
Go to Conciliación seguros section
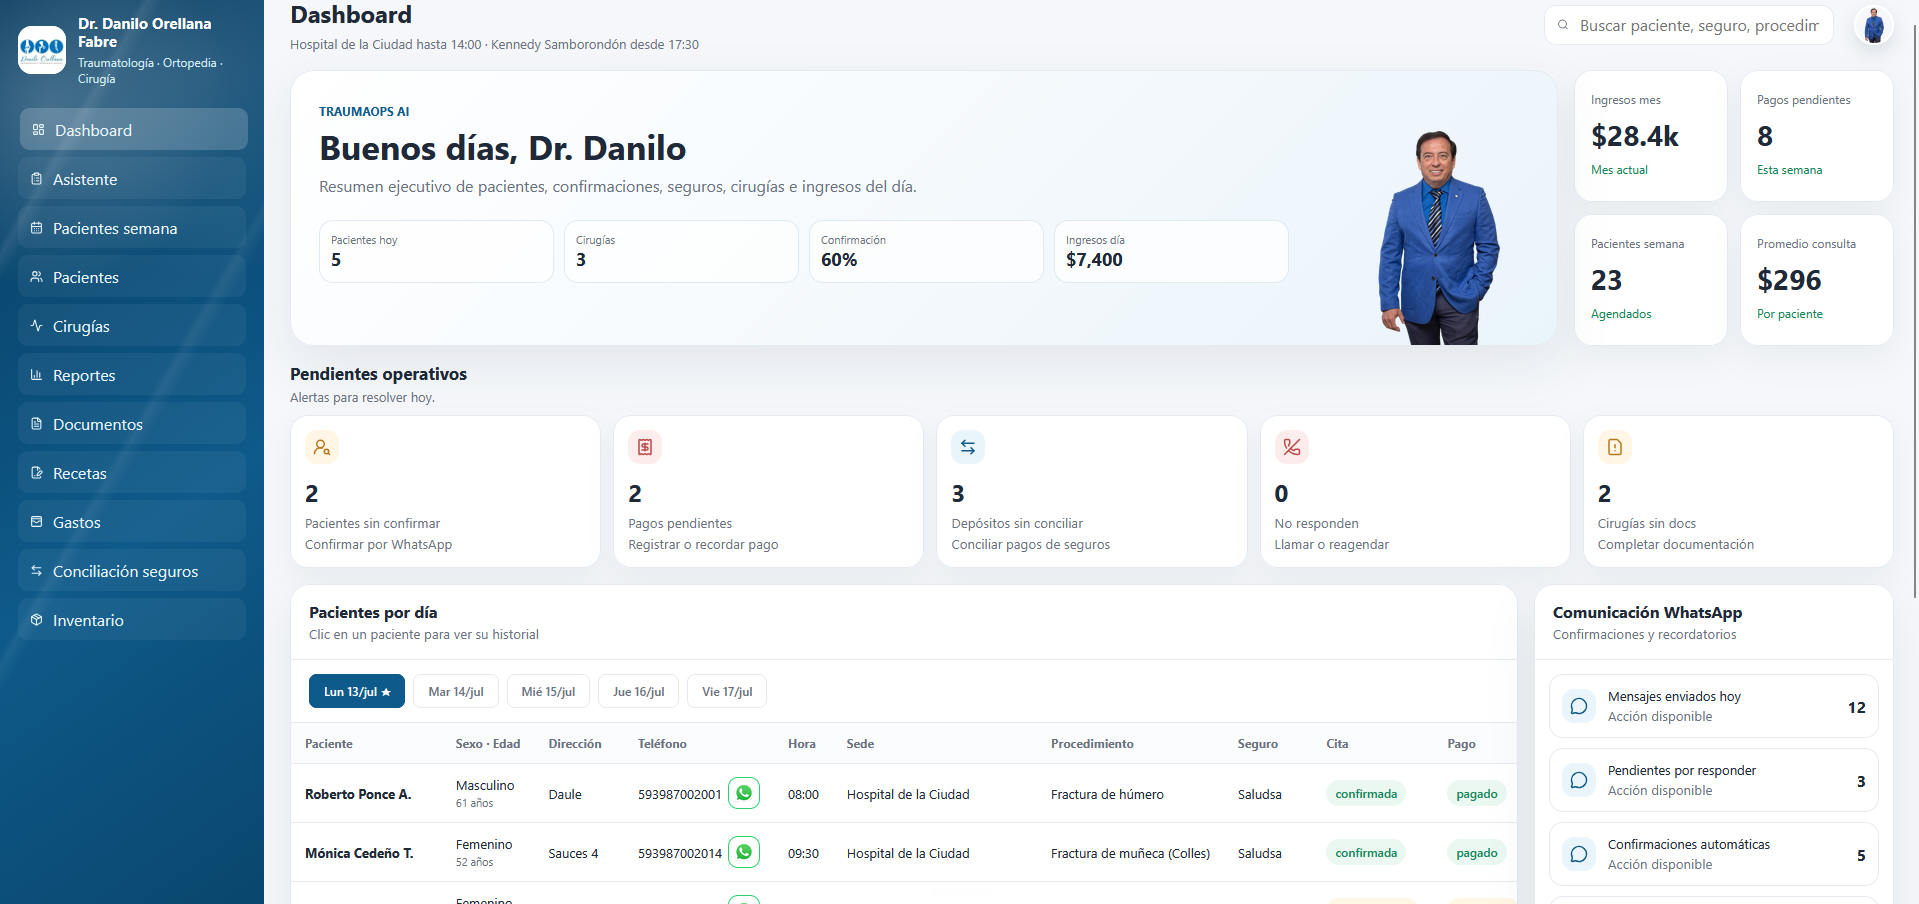132,571
